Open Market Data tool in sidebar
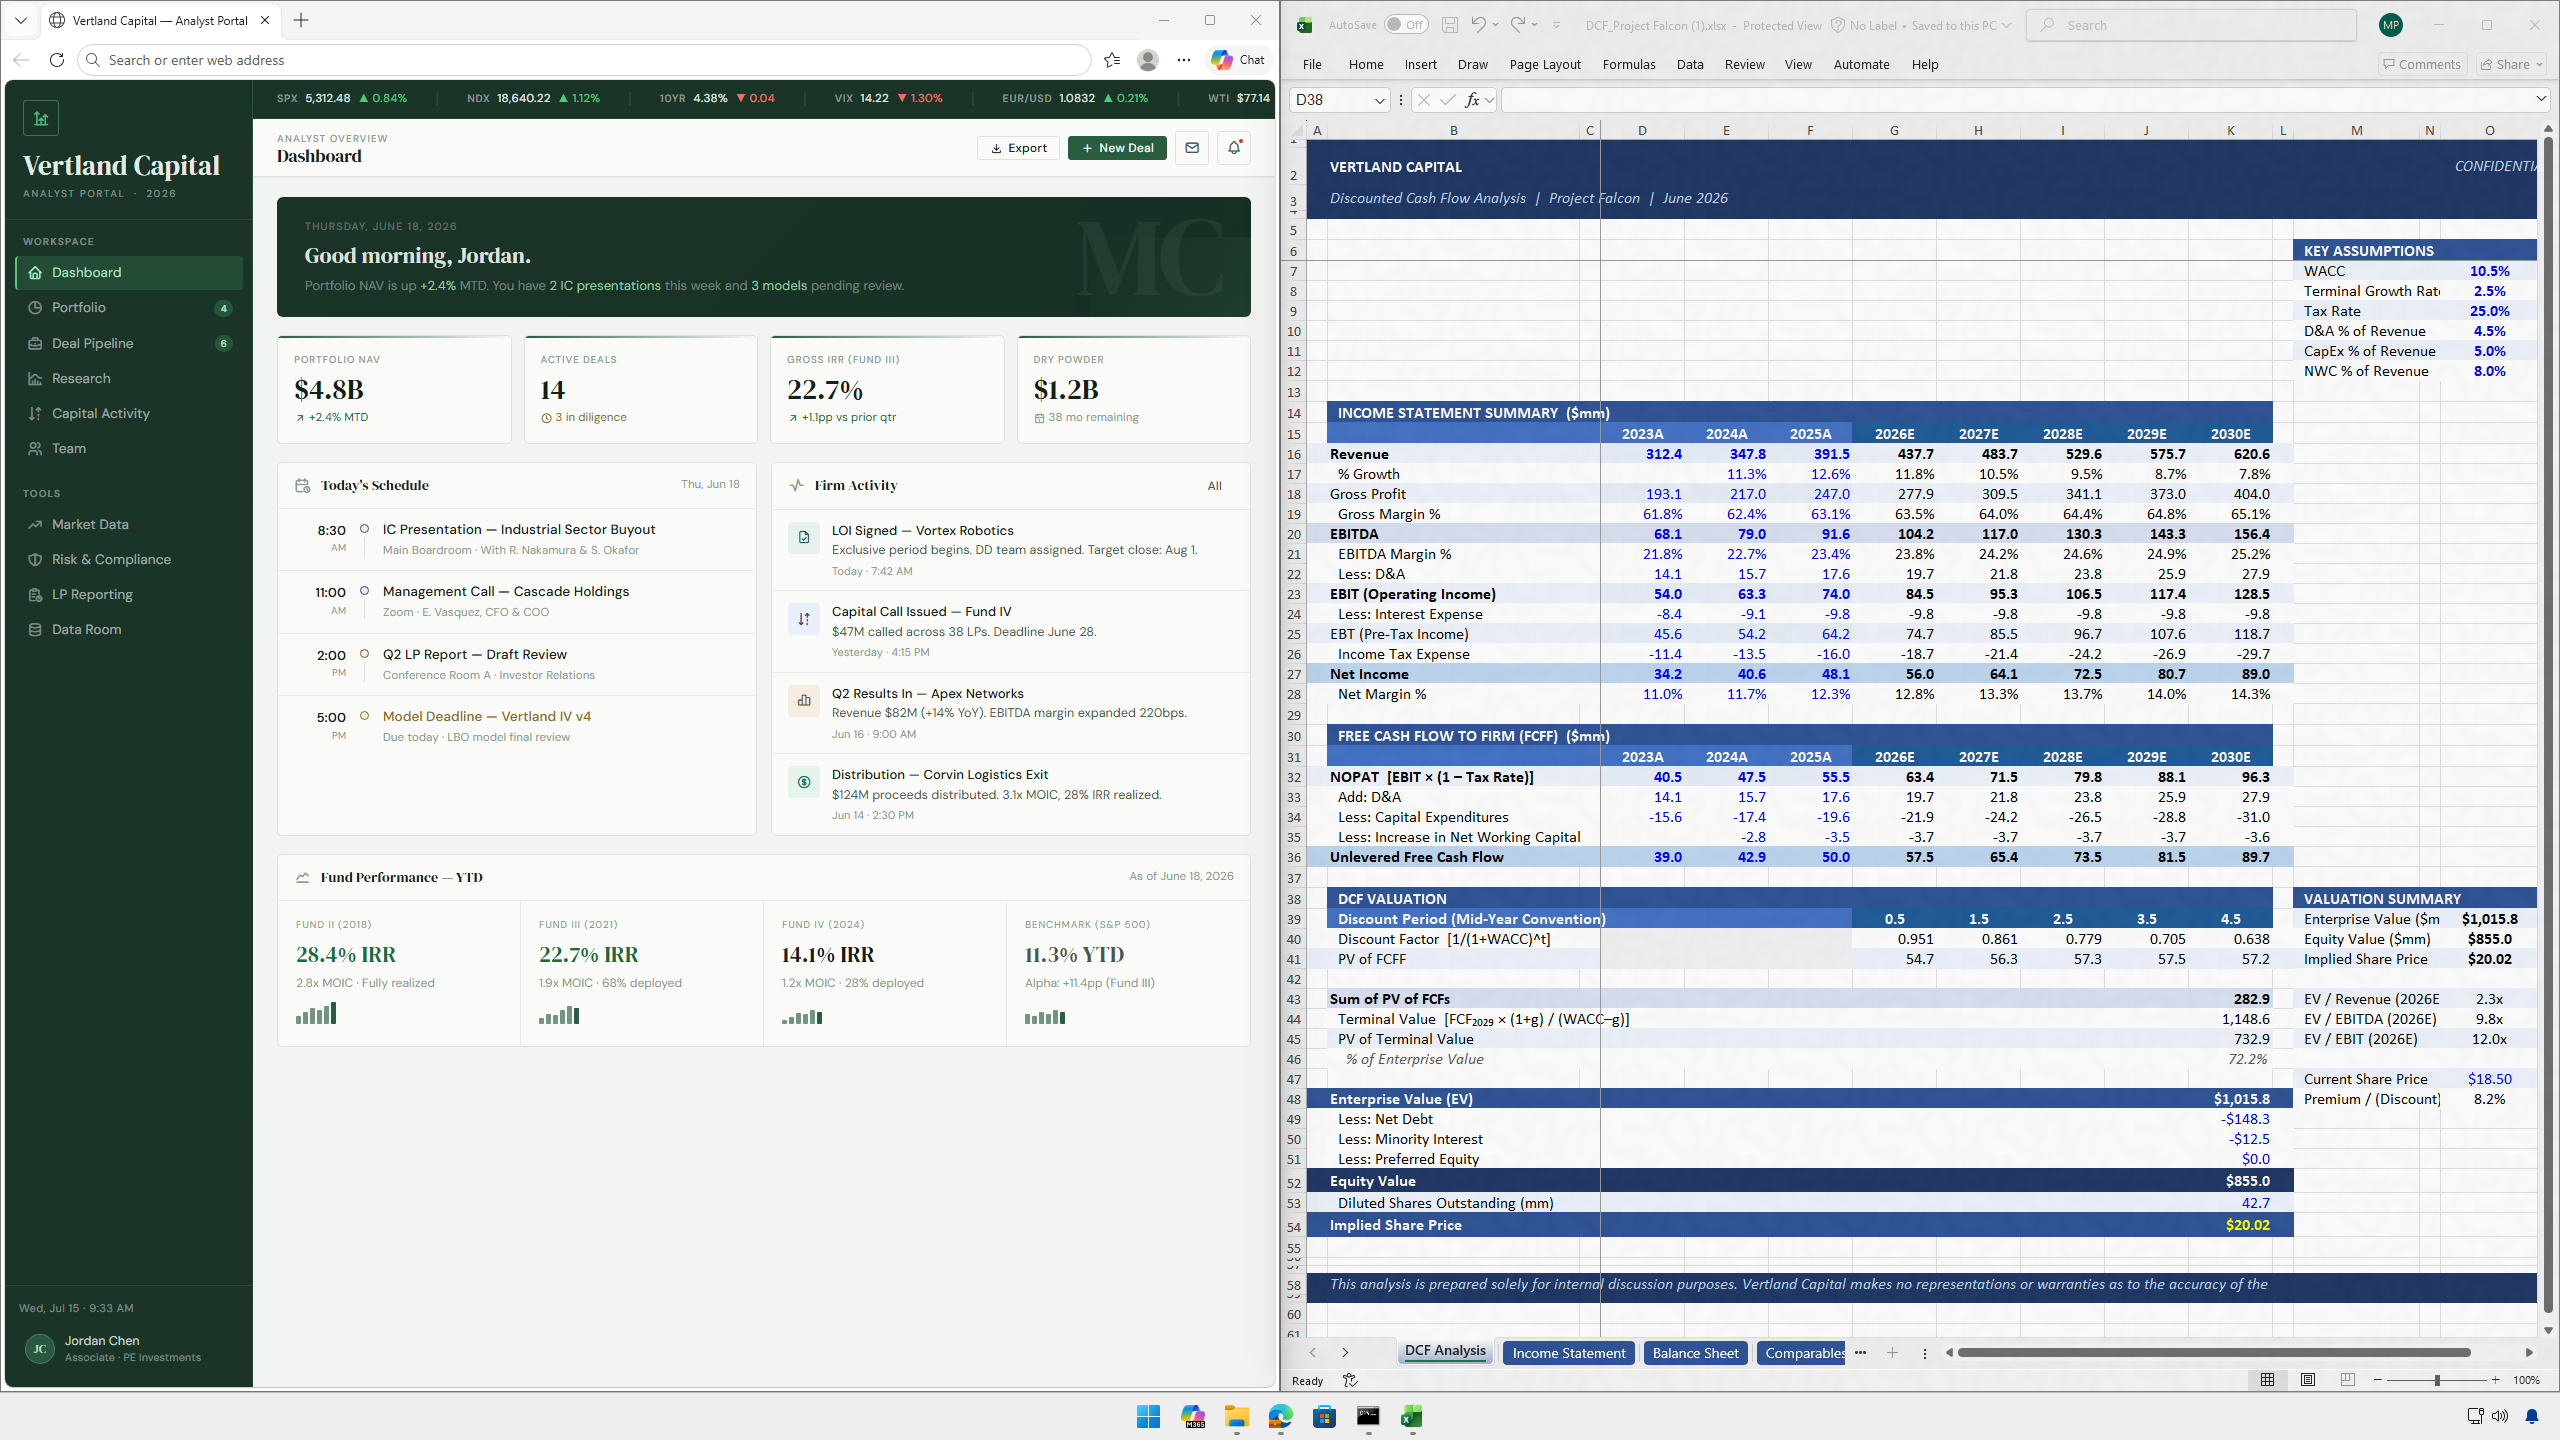2560x1440 pixels. pos(129,524)
